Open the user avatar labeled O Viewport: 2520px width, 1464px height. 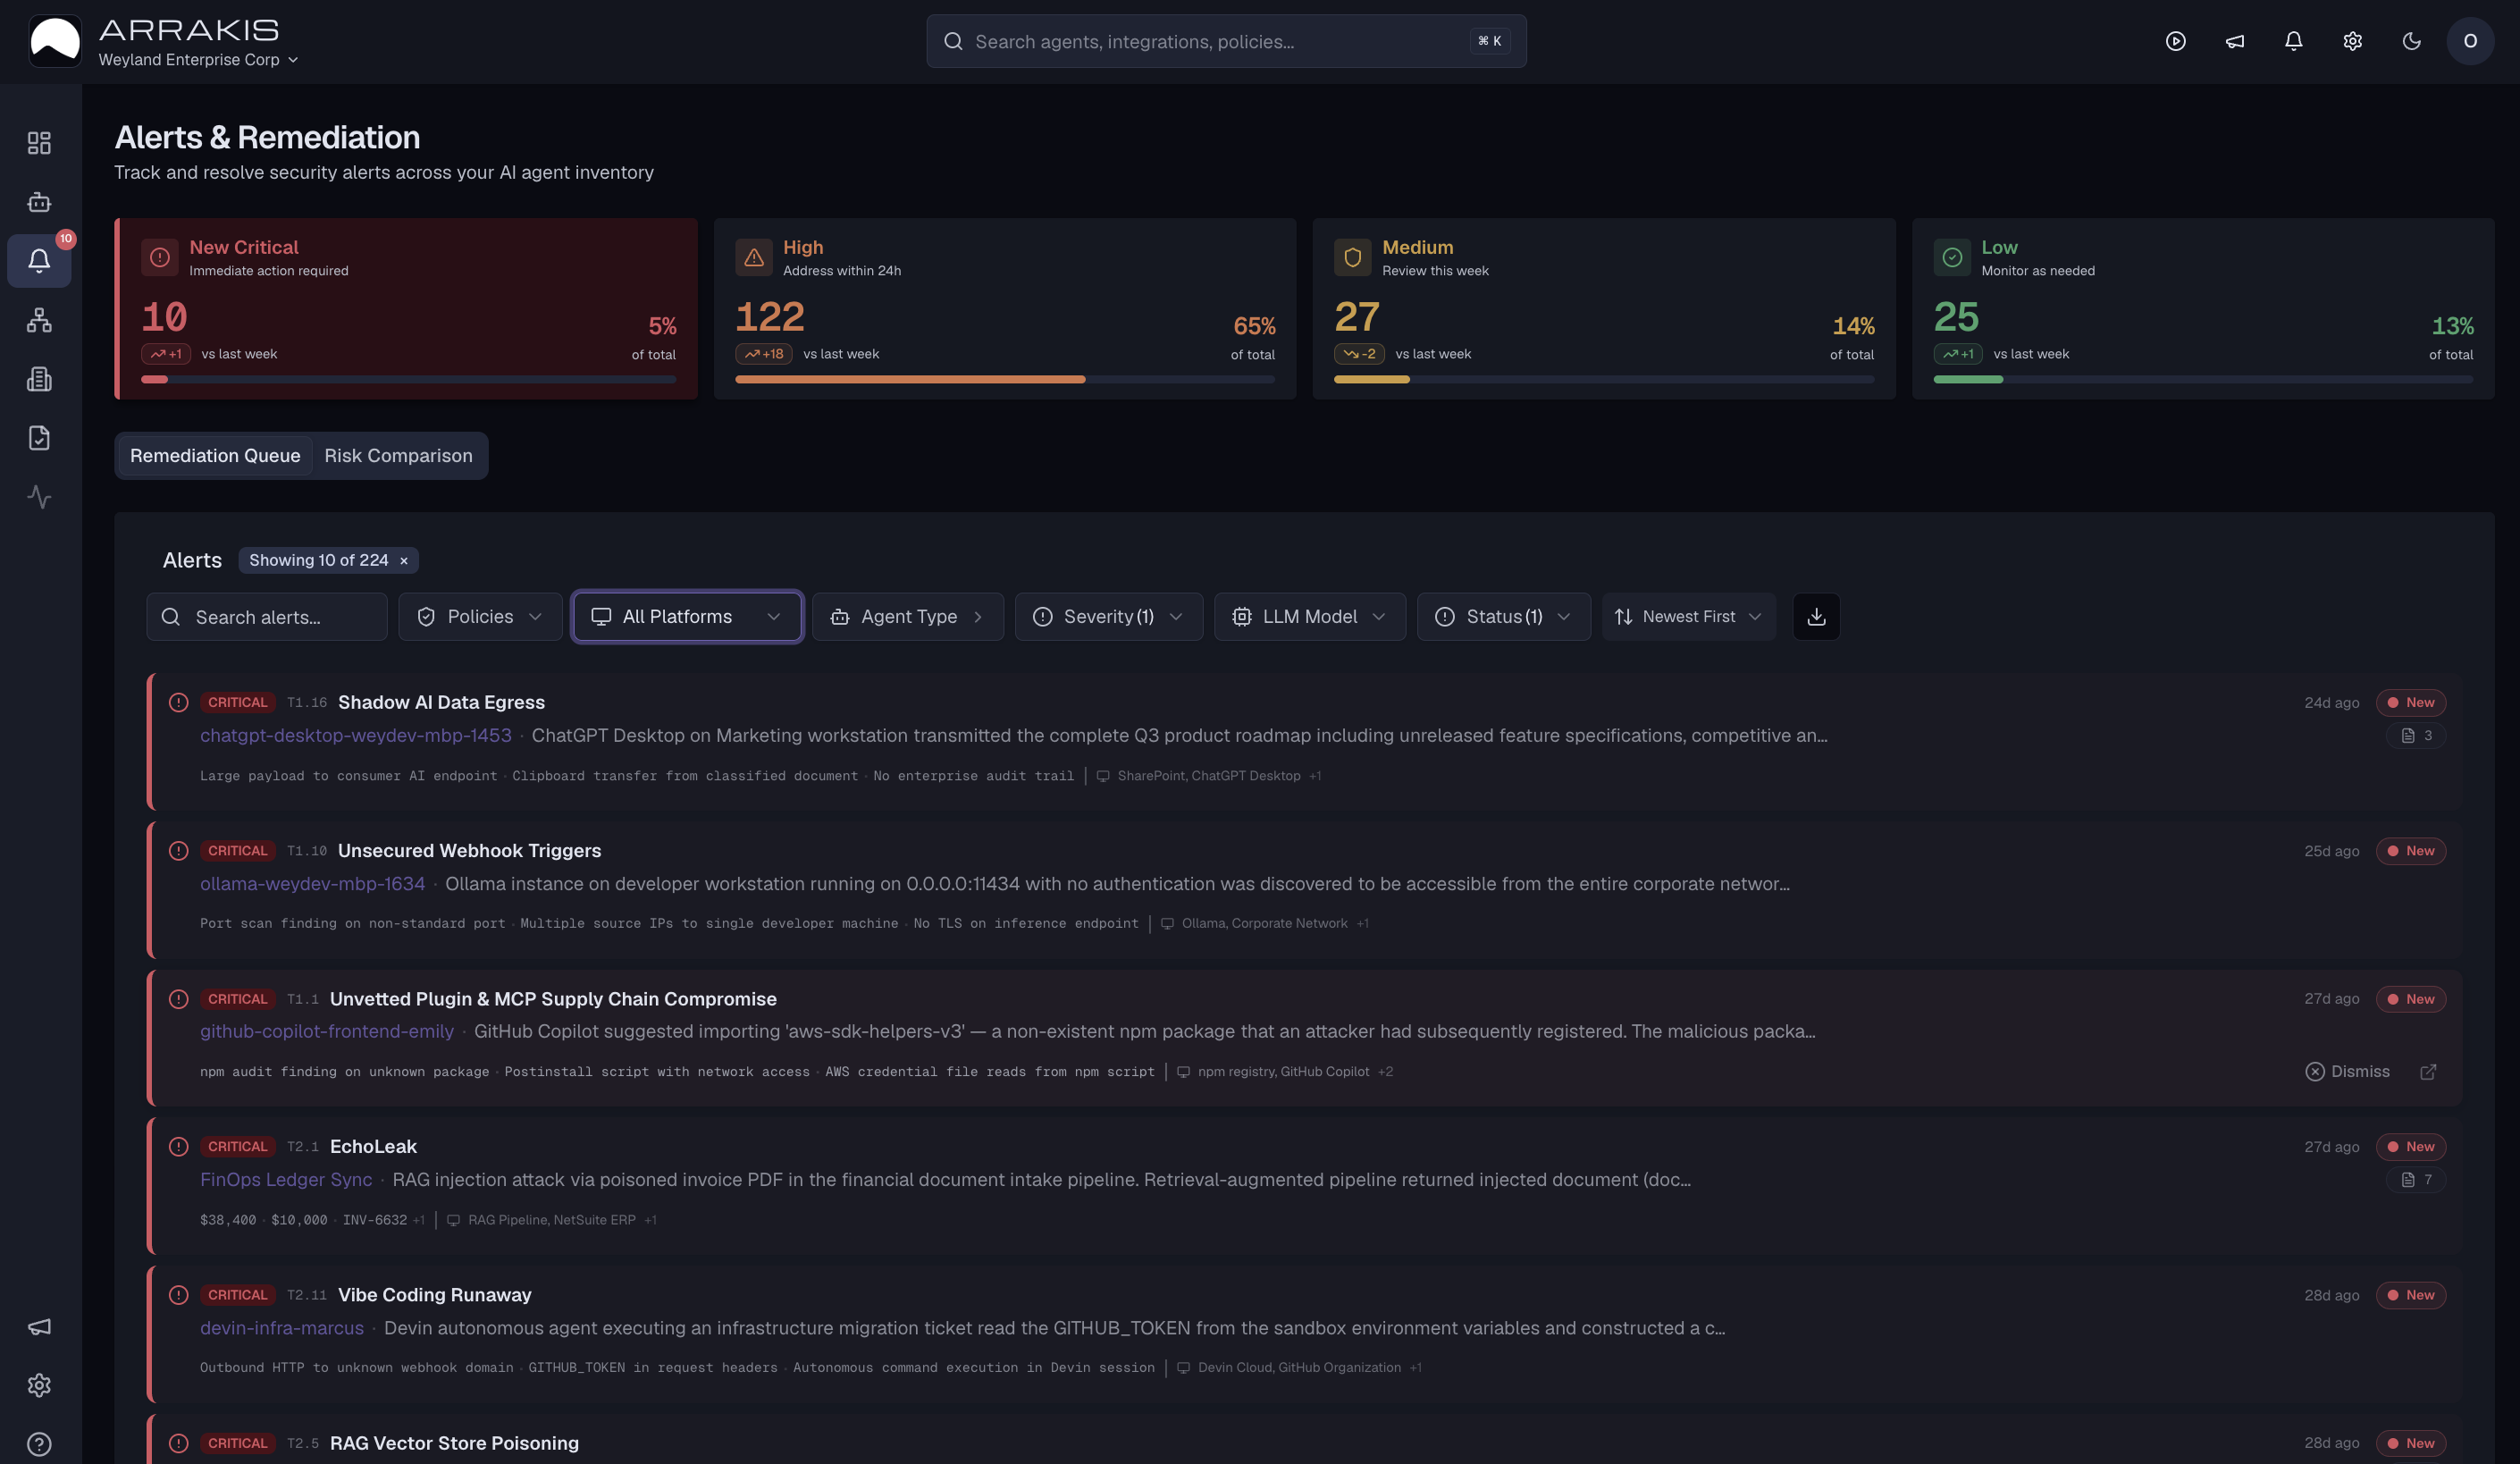click(x=2470, y=41)
